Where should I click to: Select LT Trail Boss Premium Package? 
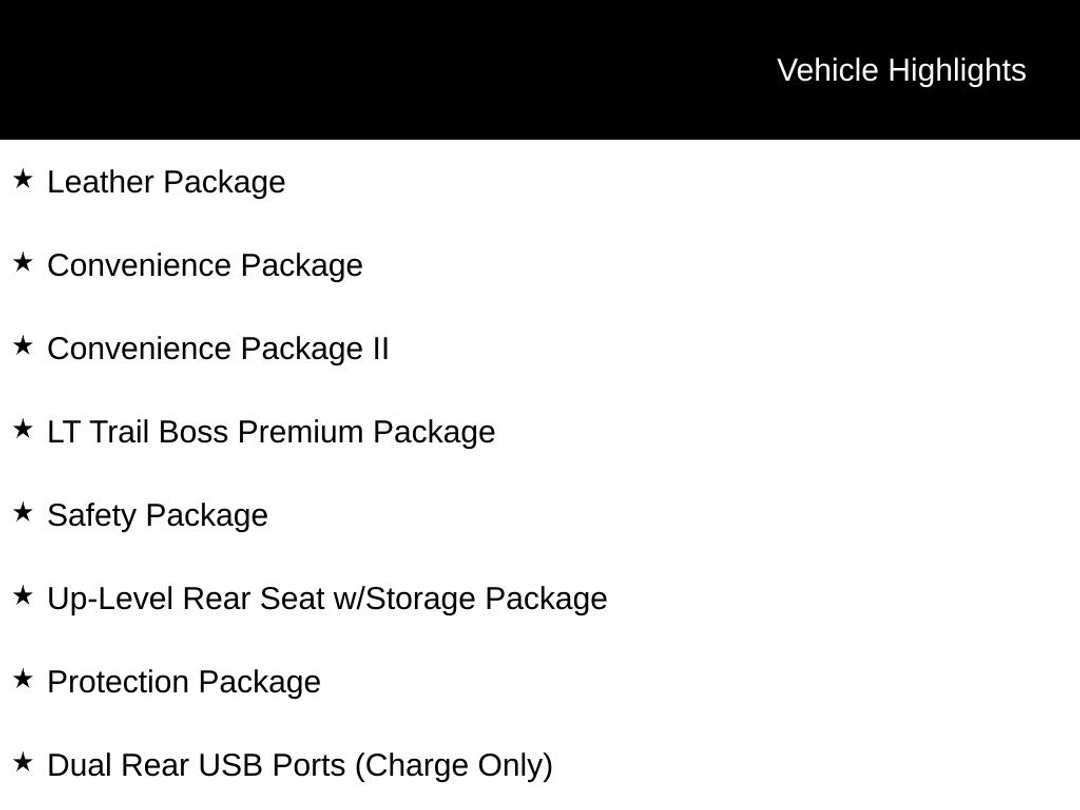pos(271,432)
